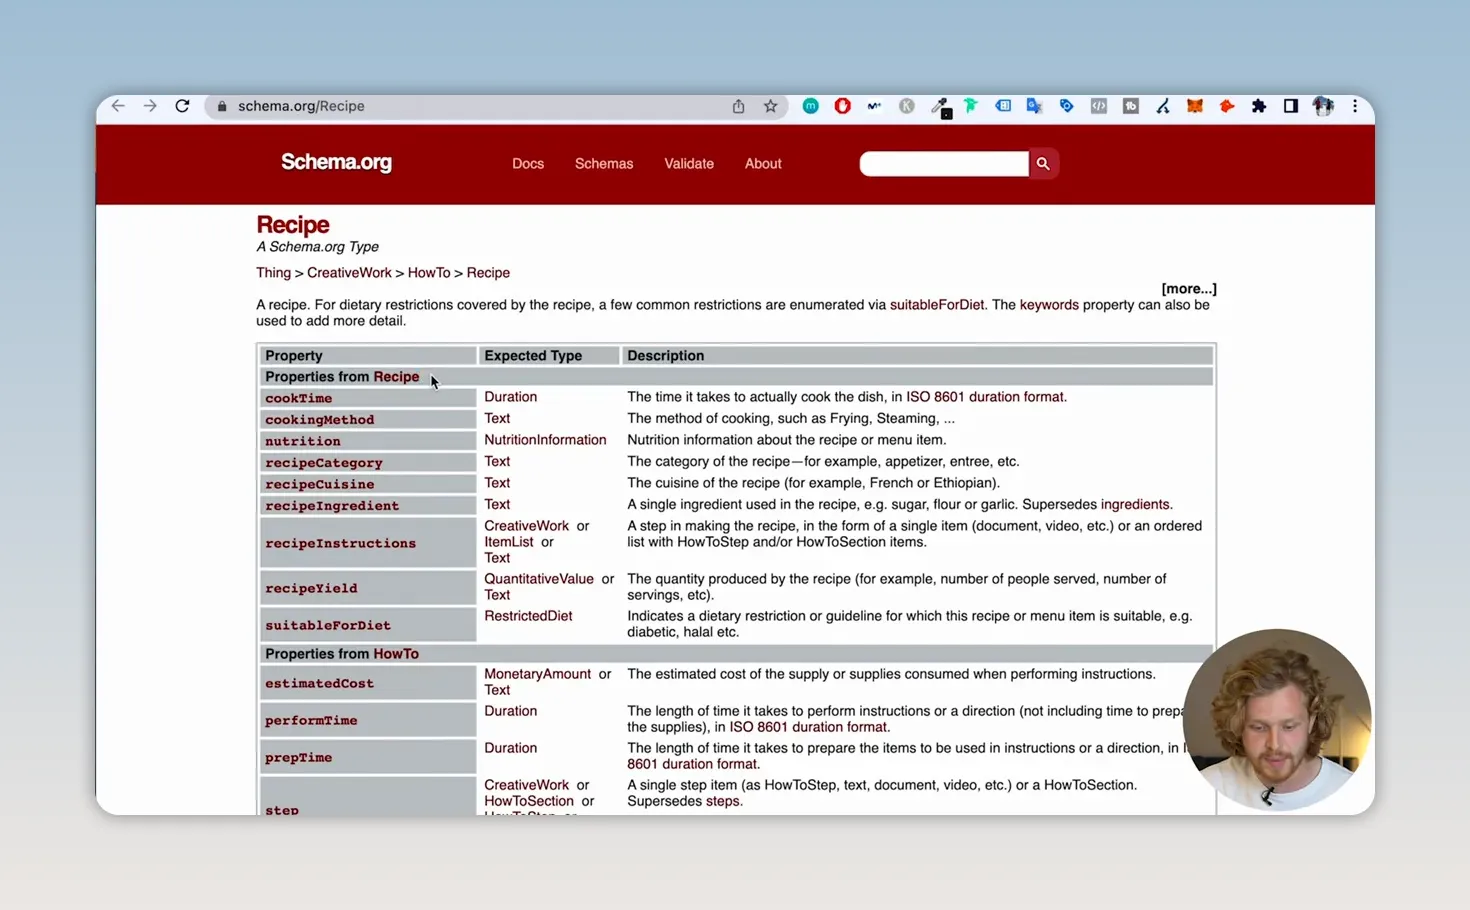Go back to the previous page
Image resolution: width=1470 pixels, height=910 pixels.
(118, 106)
